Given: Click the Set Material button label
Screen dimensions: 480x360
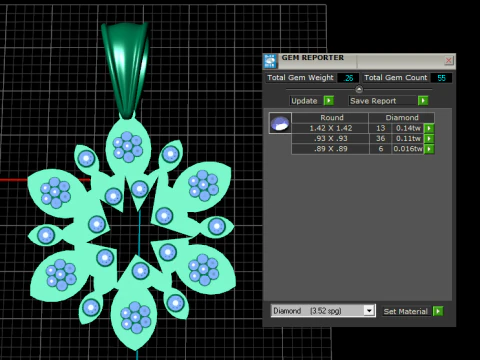Looking at the screenshot, I should 406,311.
